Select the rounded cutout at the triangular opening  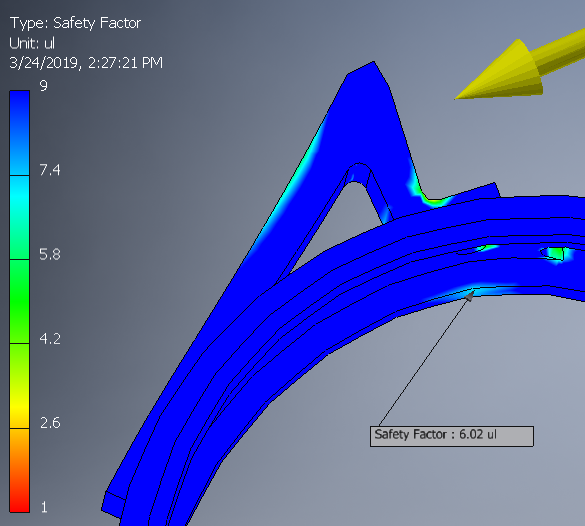click(359, 173)
